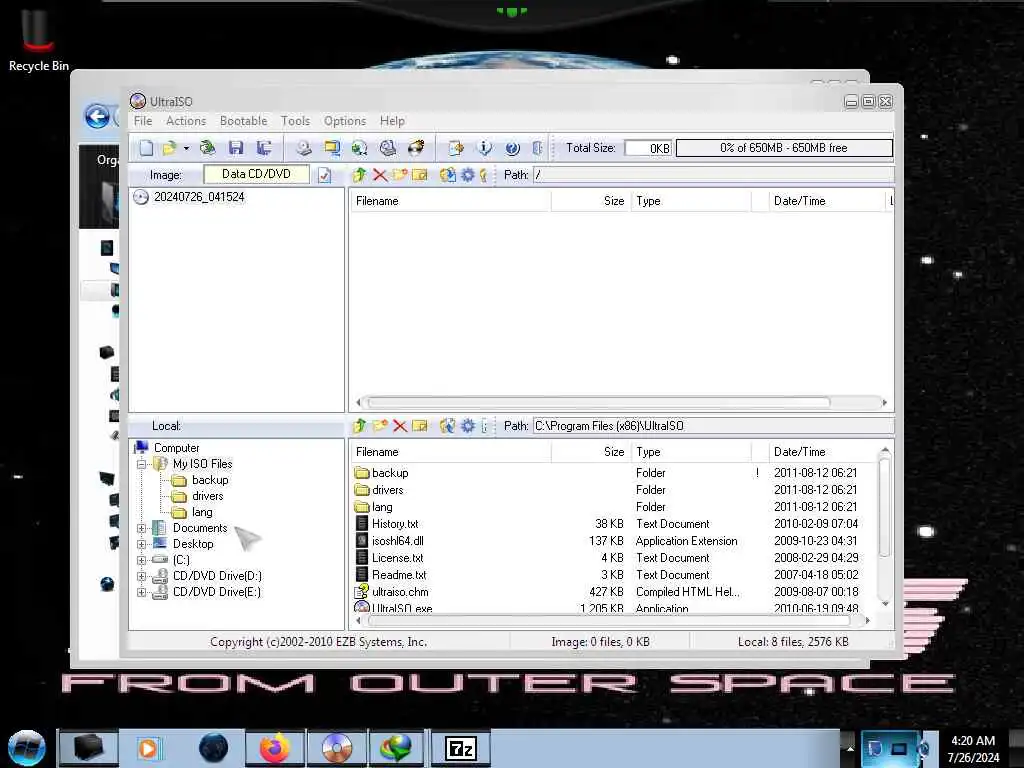
Task: Click the Convert image toolbar icon
Action: coord(360,148)
